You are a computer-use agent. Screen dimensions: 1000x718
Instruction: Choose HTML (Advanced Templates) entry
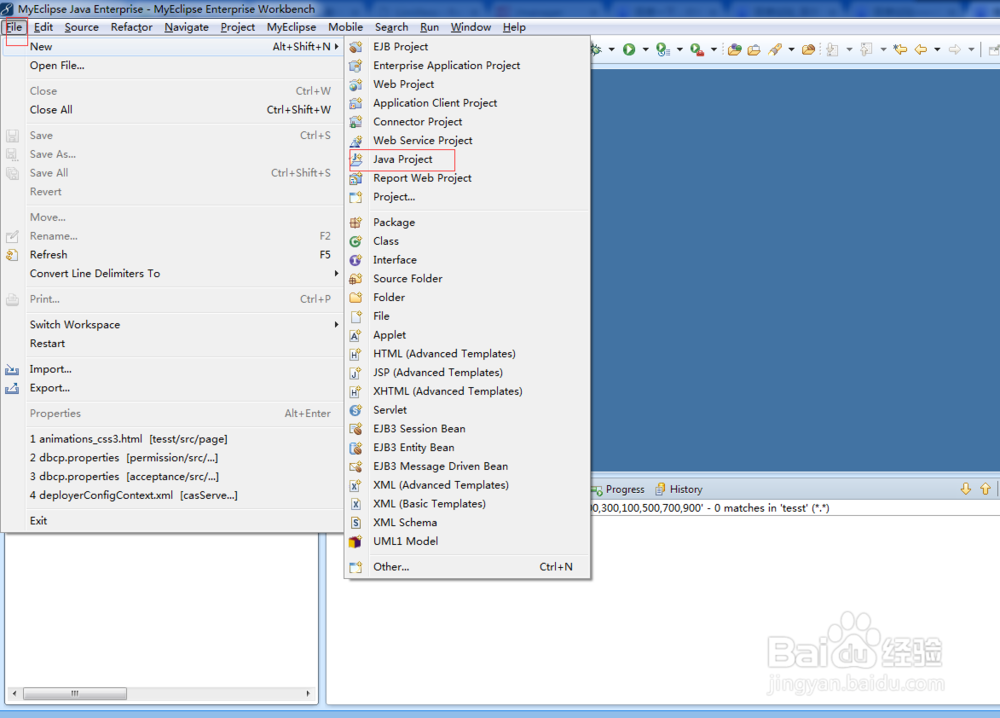point(444,354)
